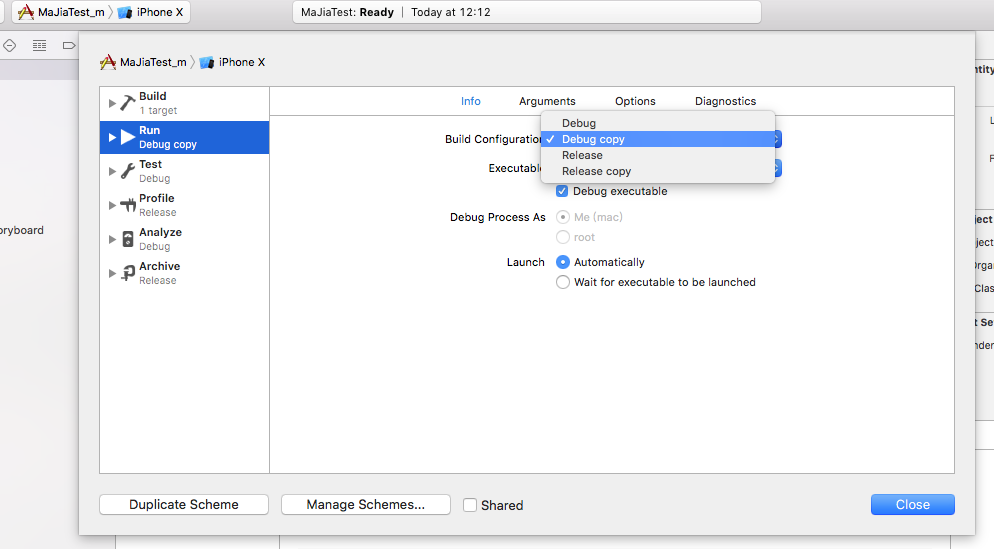The image size is (994, 549).
Task: Expand the Build disclosure triangle
Action: (112, 103)
